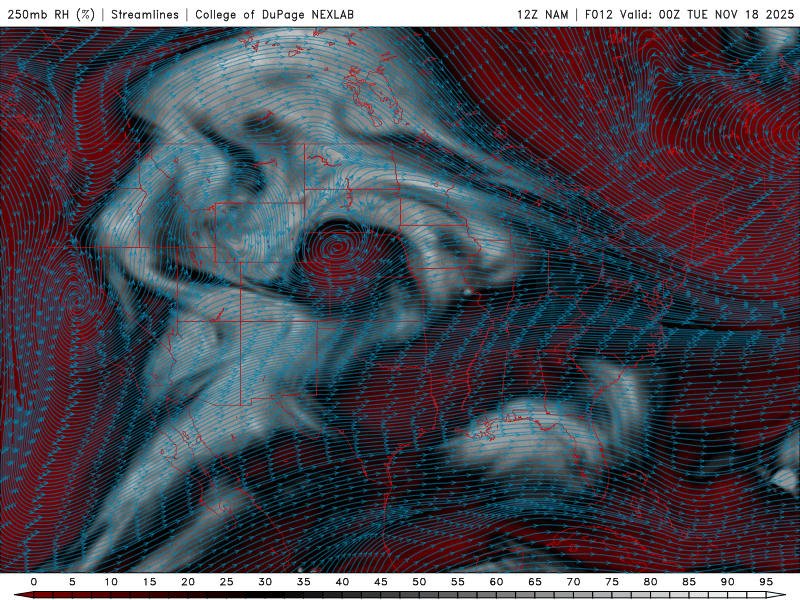Click the swirl center off the California coast
This screenshot has height=600, width=800.
coord(77,302)
